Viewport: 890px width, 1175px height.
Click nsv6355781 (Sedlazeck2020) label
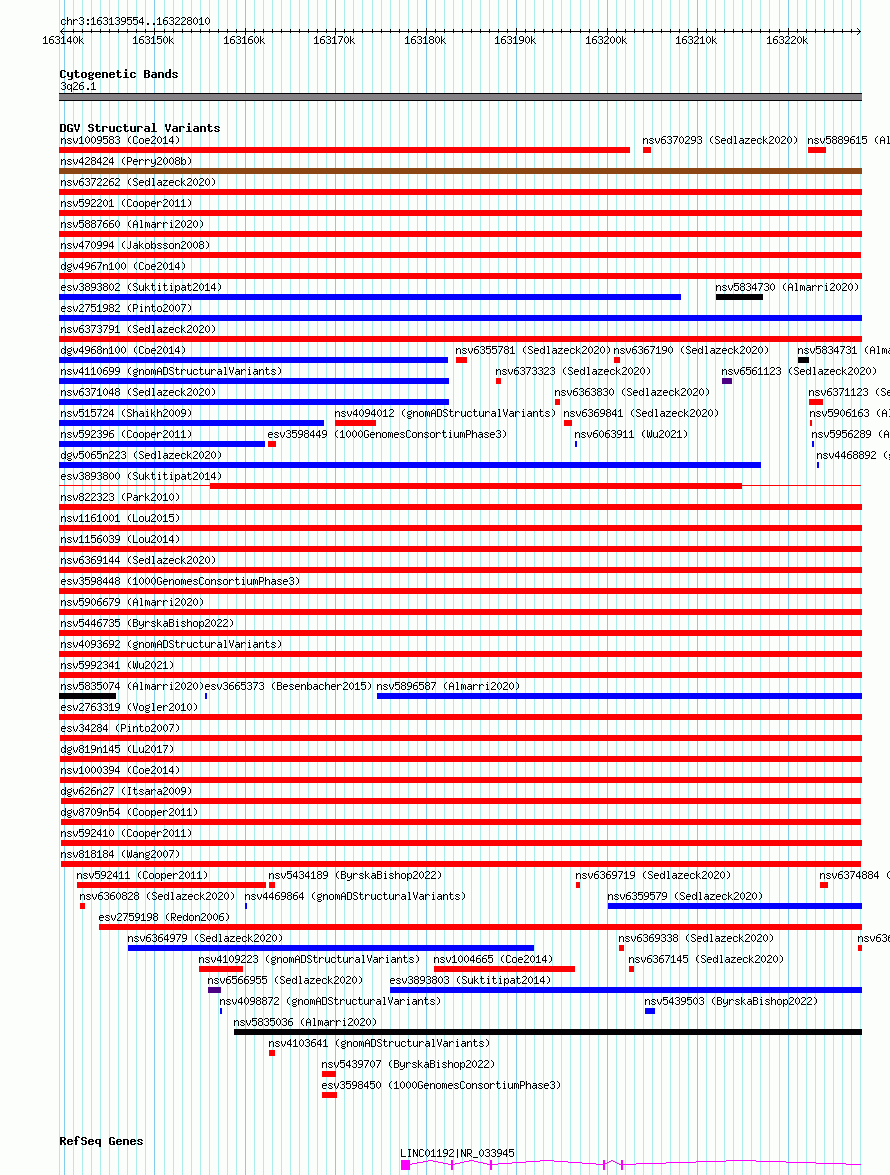[x=533, y=350]
